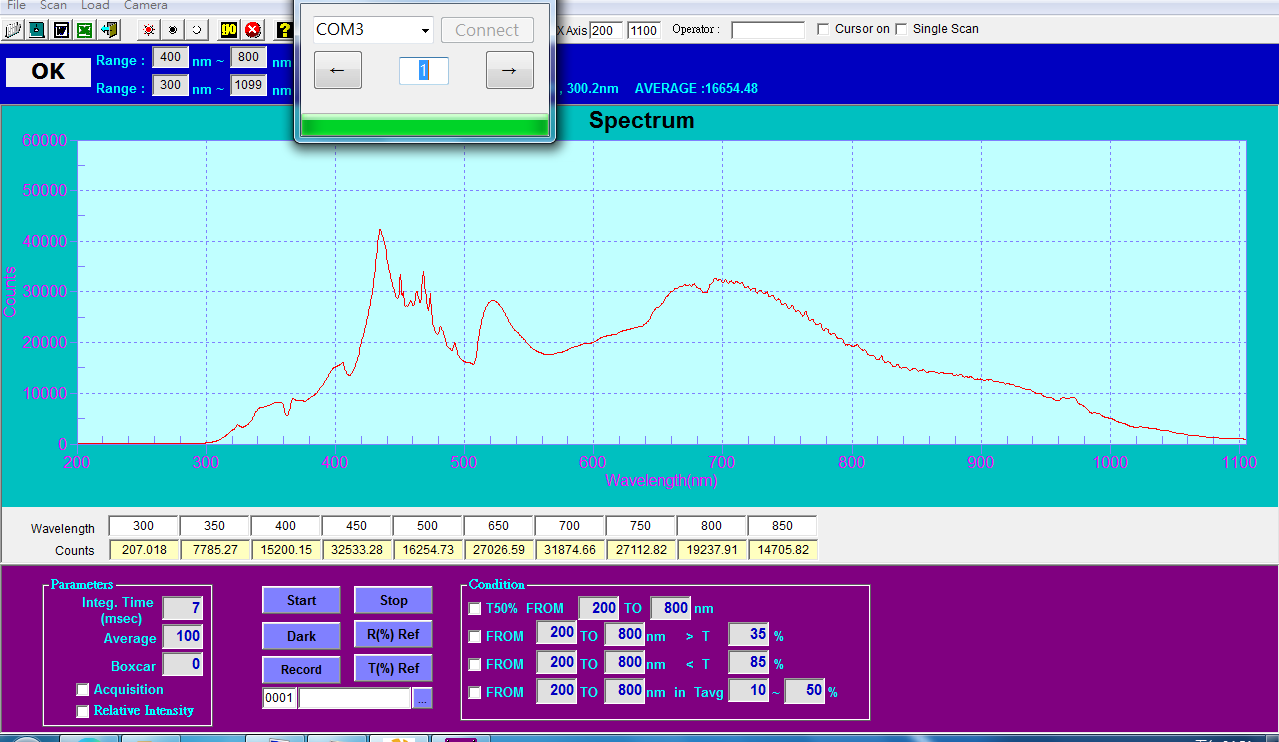Click the yellow question mark help icon
This screenshot has height=742, width=1279.
click(x=284, y=30)
